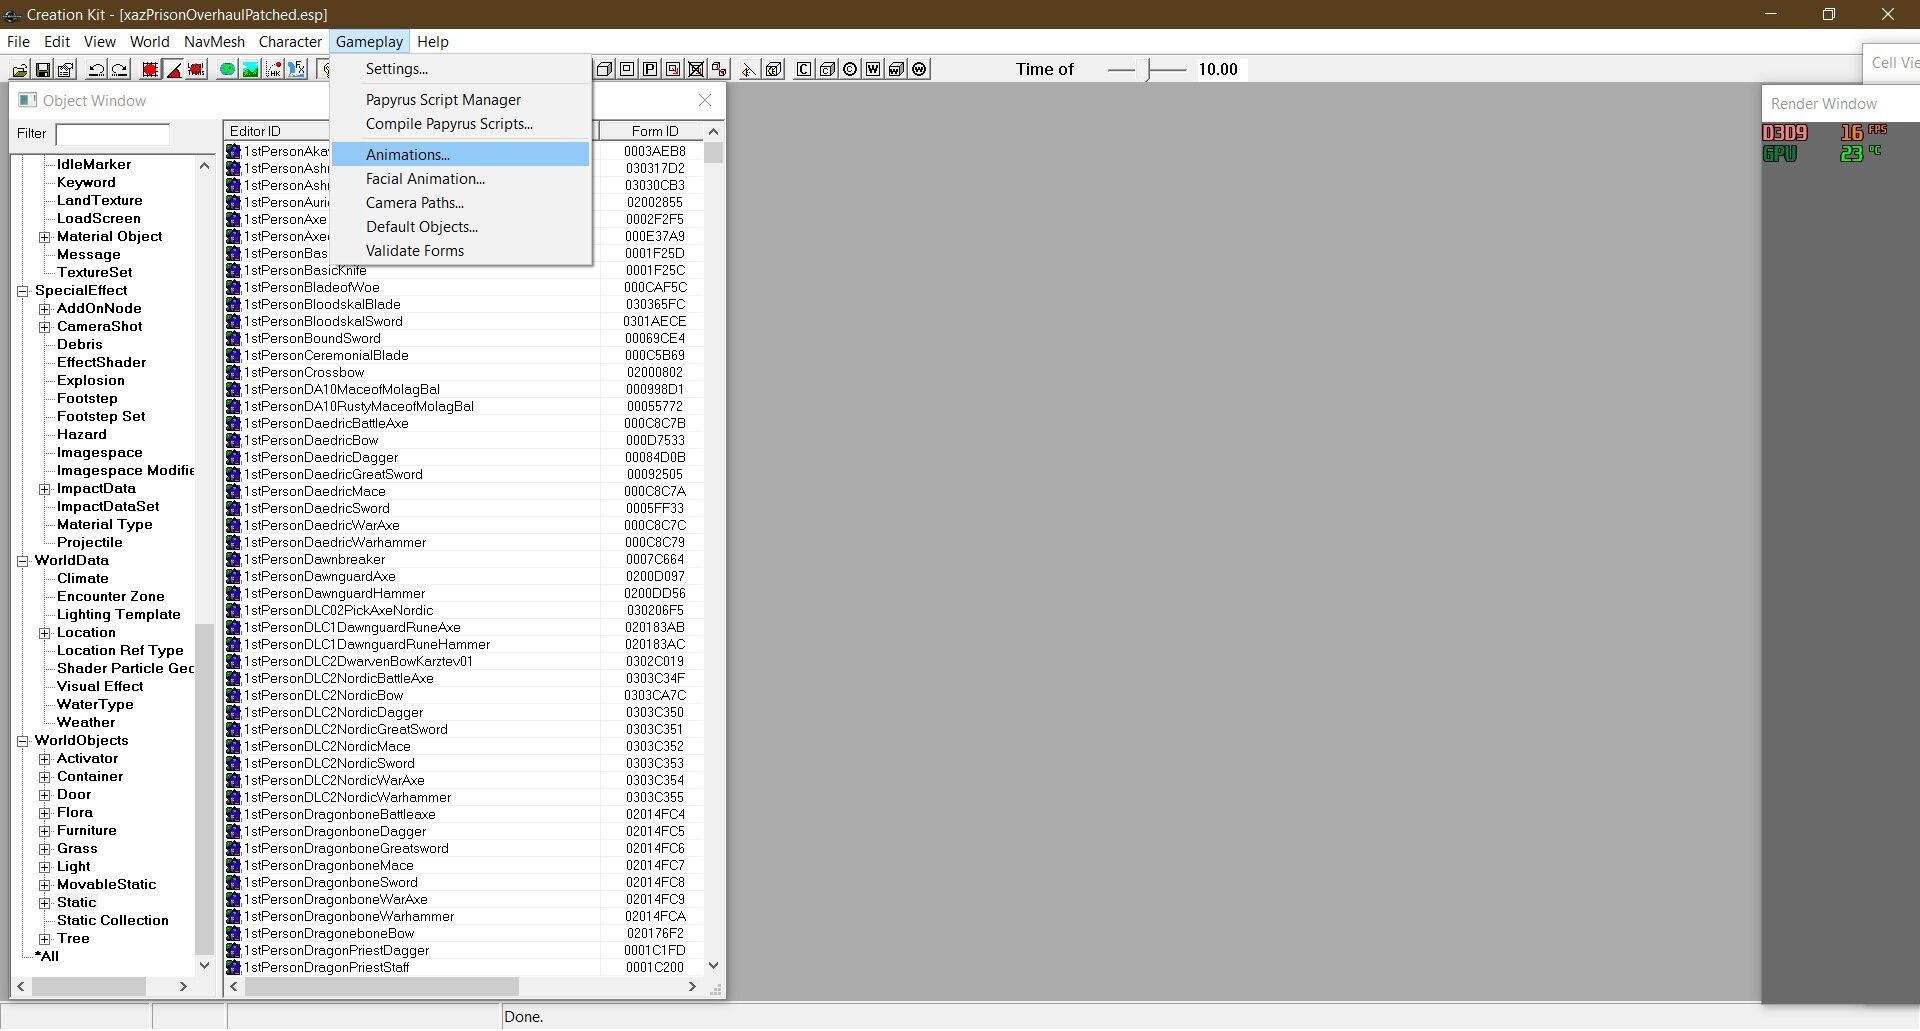The image size is (1920, 1031).
Task: Click the boxed P toolbar icon
Action: coord(650,69)
